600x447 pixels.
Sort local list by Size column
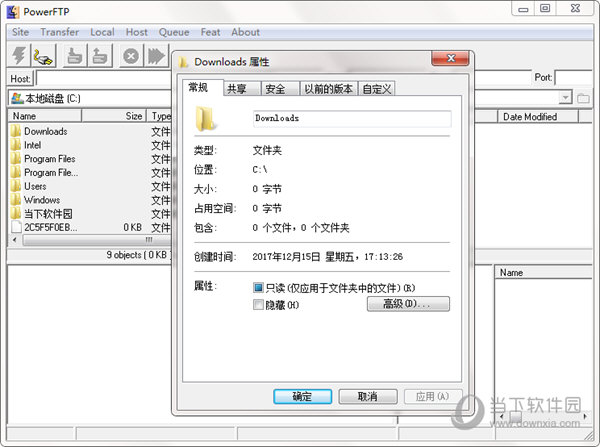pyautogui.click(x=114, y=116)
